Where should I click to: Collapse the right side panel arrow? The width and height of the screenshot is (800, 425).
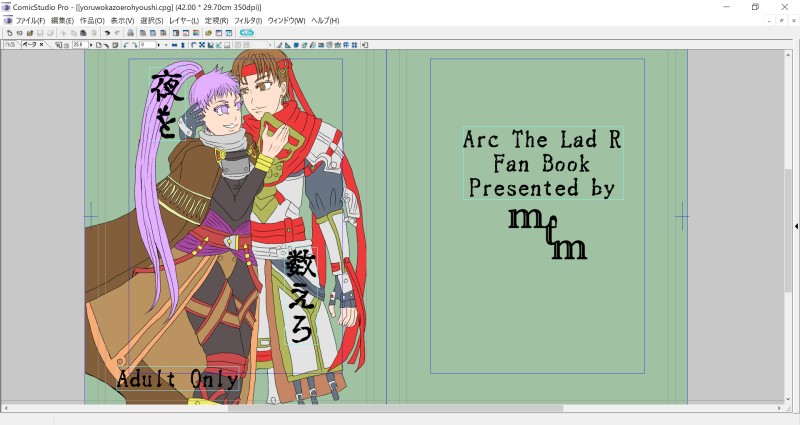click(x=796, y=226)
